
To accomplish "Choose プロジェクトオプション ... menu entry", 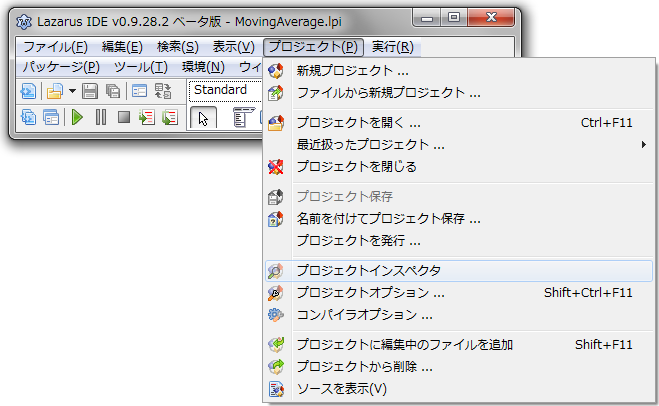I will pyautogui.click(x=459, y=293).
